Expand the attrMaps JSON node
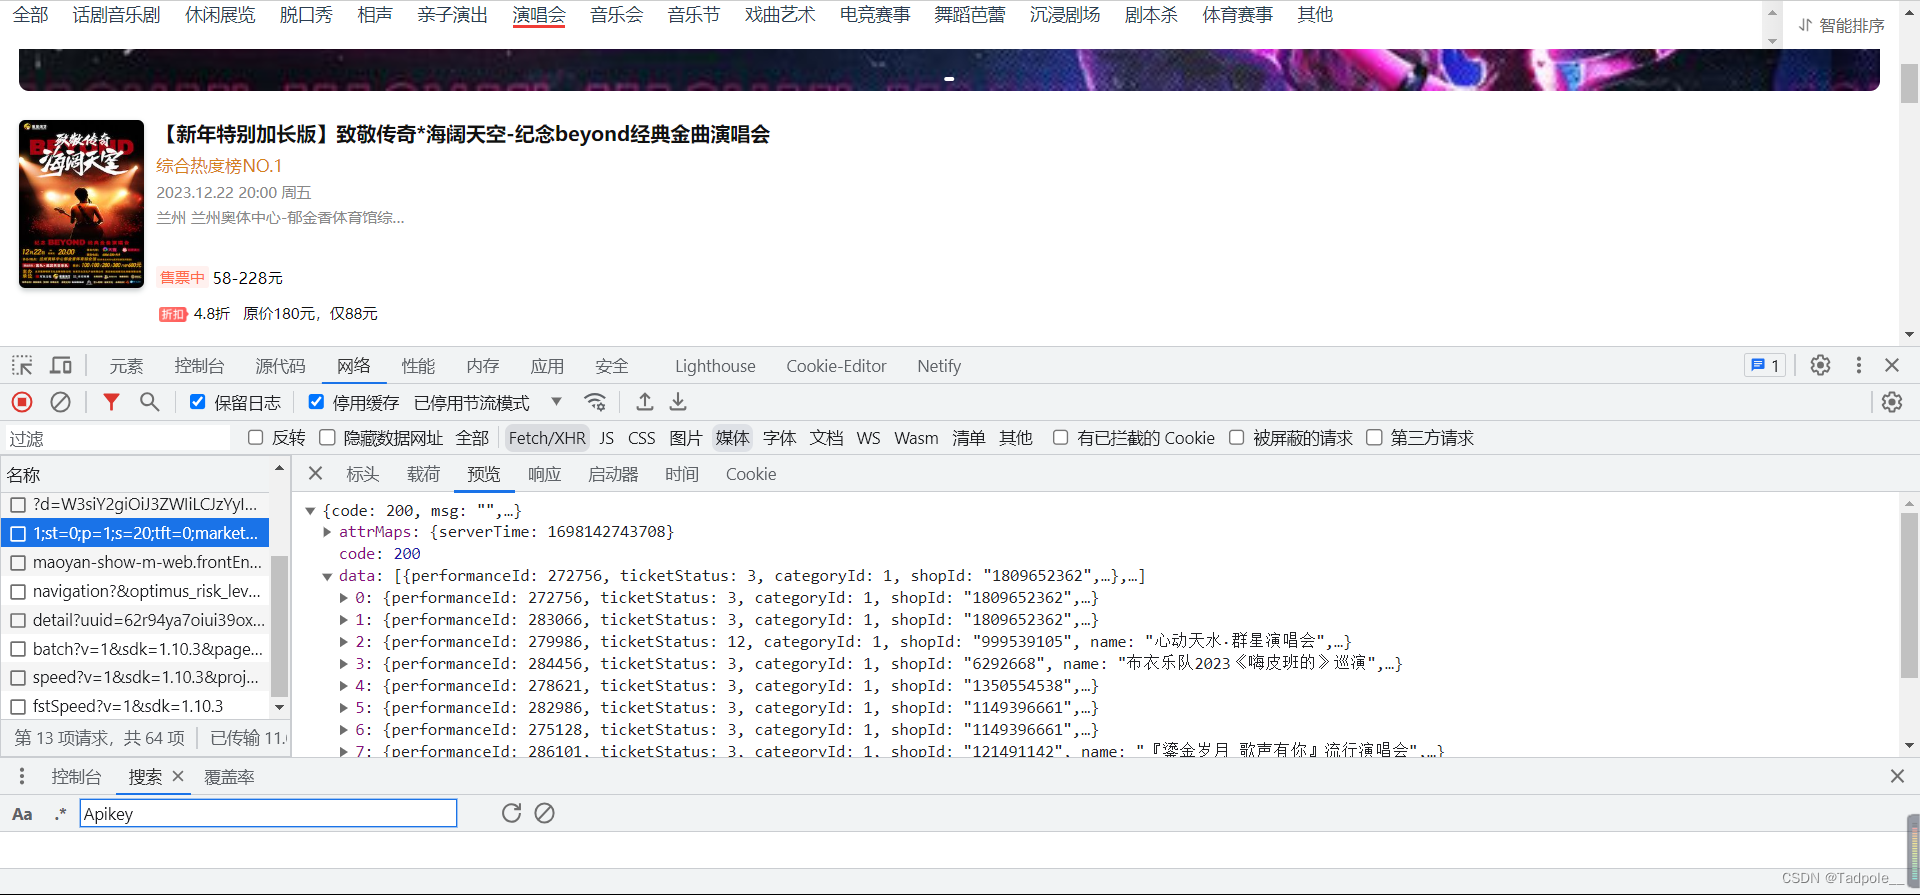The height and width of the screenshot is (895, 1920). coord(327,532)
